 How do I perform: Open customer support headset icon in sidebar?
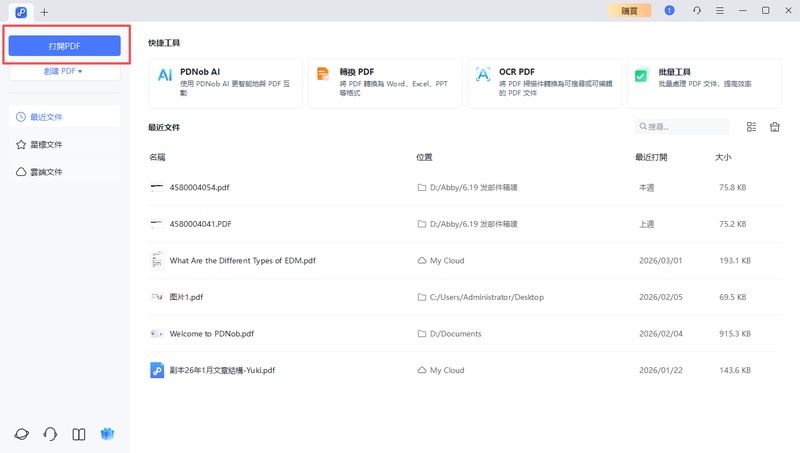tap(50, 434)
